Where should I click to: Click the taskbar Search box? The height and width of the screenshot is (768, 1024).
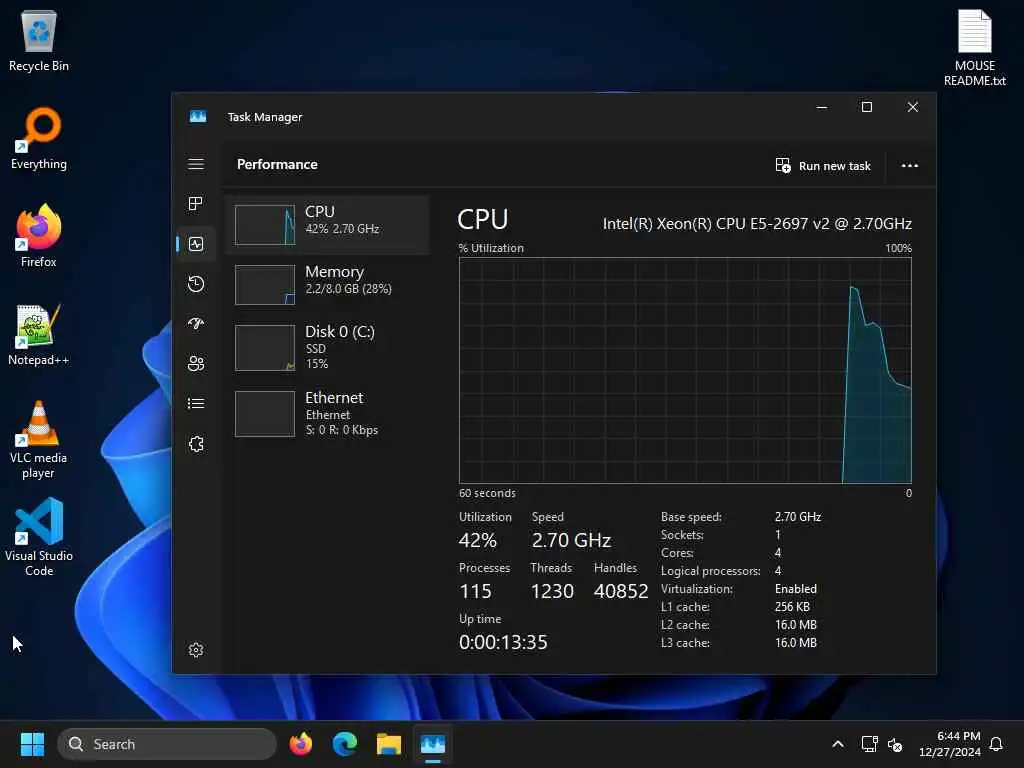click(167, 744)
